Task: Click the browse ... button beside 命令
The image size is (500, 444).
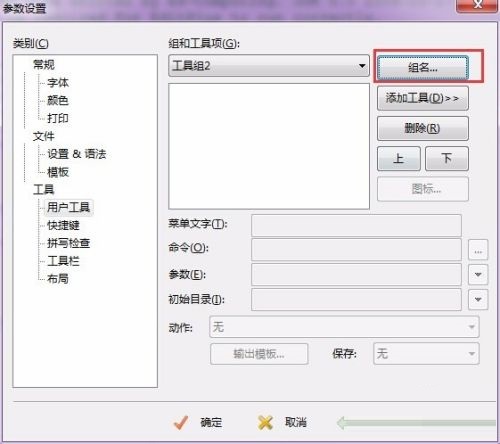Action: (478, 250)
